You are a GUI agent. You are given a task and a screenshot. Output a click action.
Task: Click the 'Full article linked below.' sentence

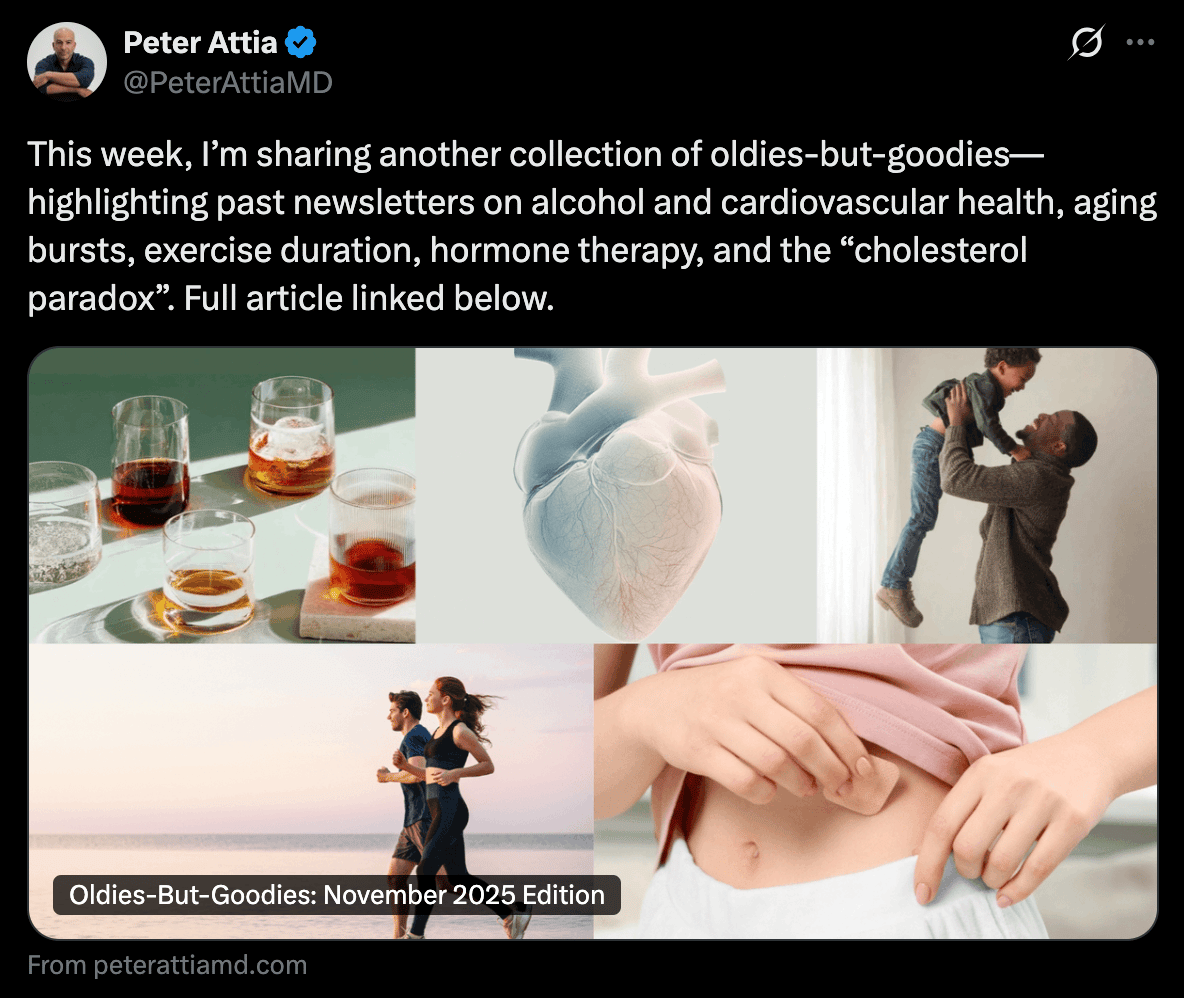[369, 299]
